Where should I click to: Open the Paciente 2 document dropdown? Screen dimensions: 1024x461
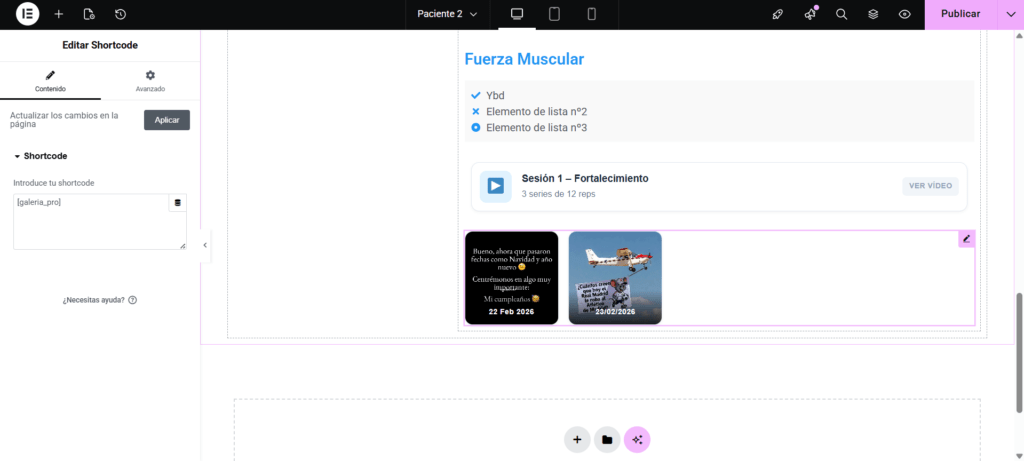click(x=447, y=14)
